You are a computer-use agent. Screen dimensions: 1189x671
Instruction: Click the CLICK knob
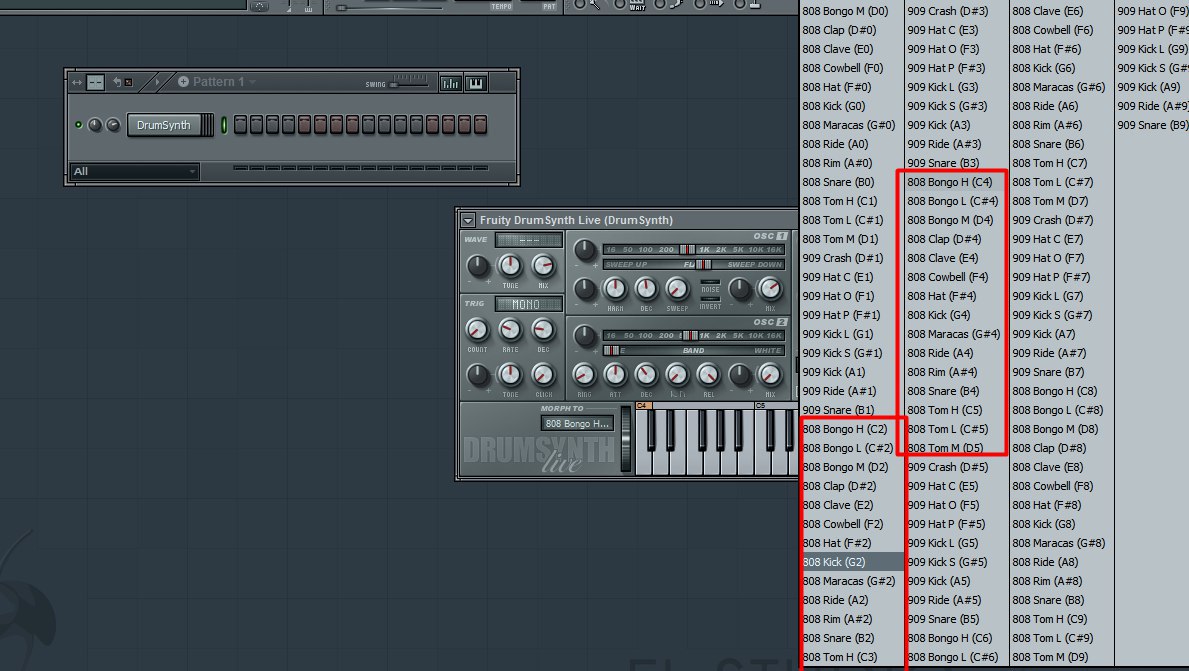click(x=543, y=375)
